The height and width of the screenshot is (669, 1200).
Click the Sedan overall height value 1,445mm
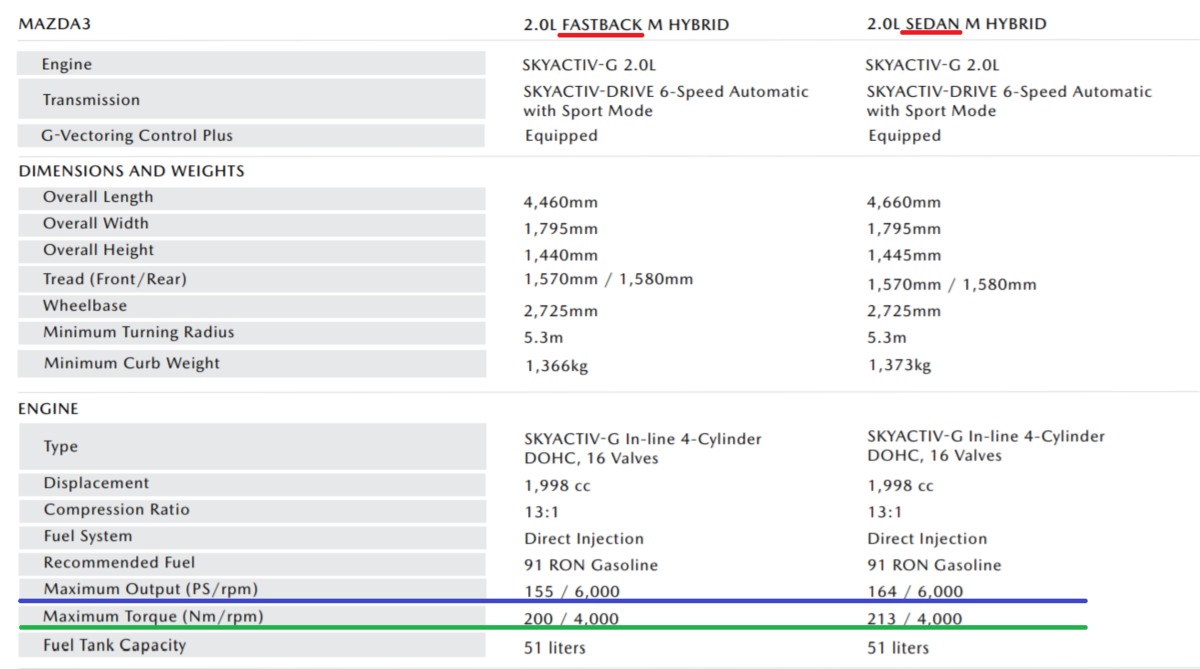click(904, 255)
